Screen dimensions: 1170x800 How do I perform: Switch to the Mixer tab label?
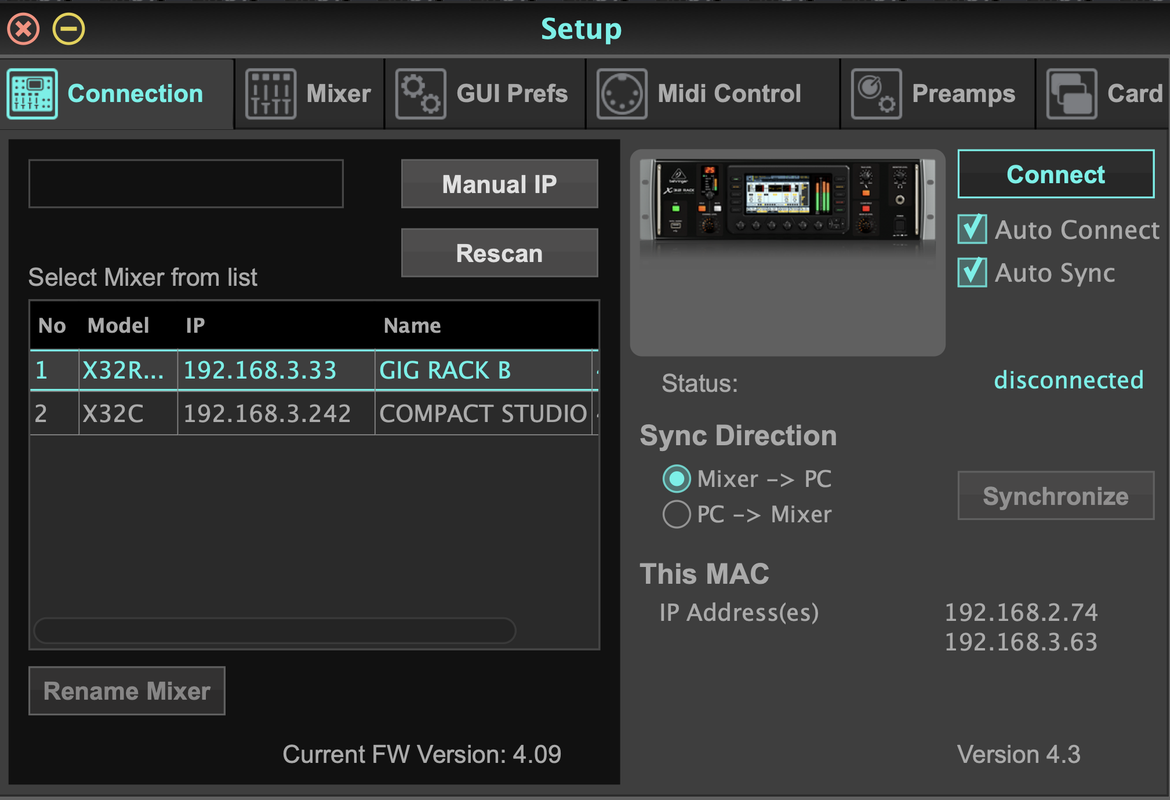click(338, 93)
